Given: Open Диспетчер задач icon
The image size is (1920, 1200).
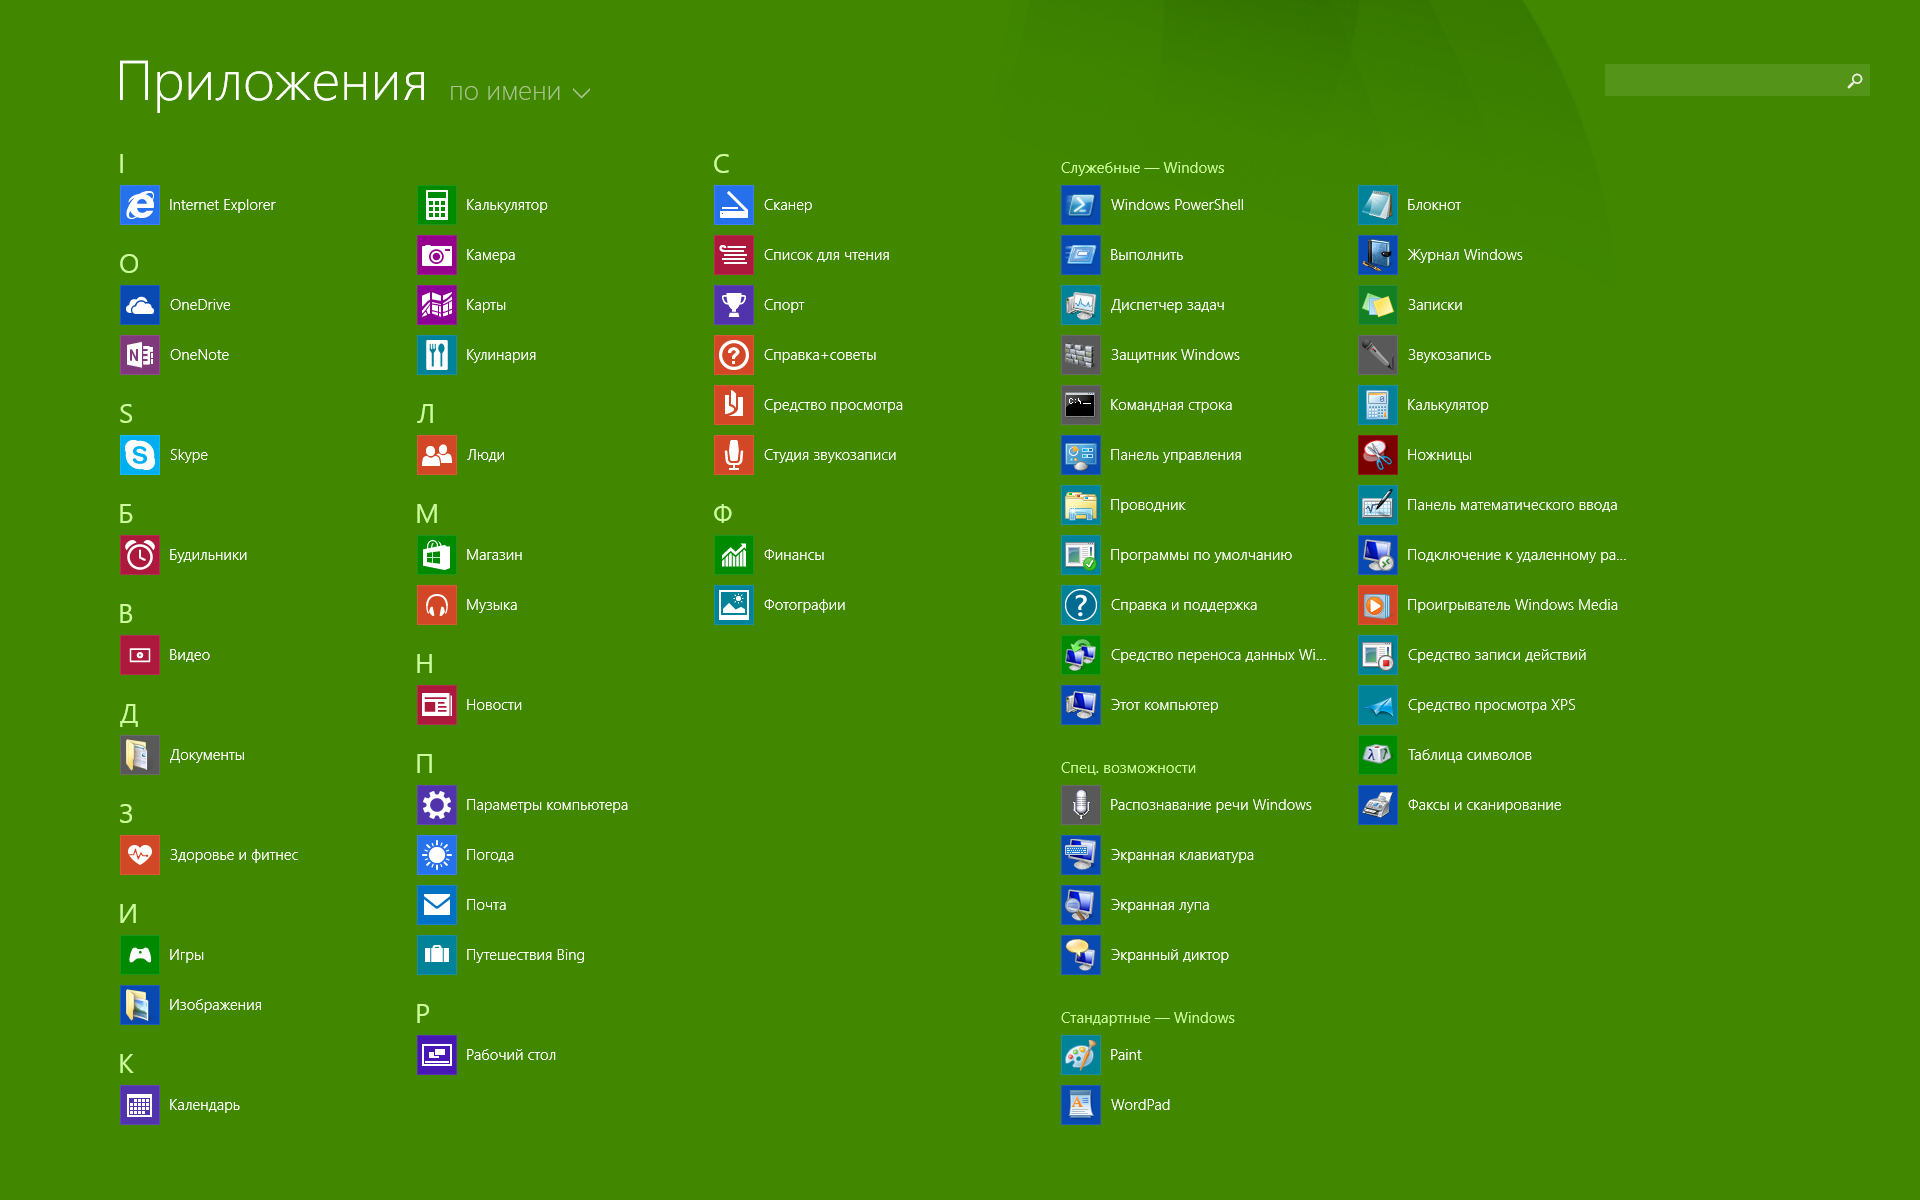Looking at the screenshot, I should click(x=1081, y=305).
